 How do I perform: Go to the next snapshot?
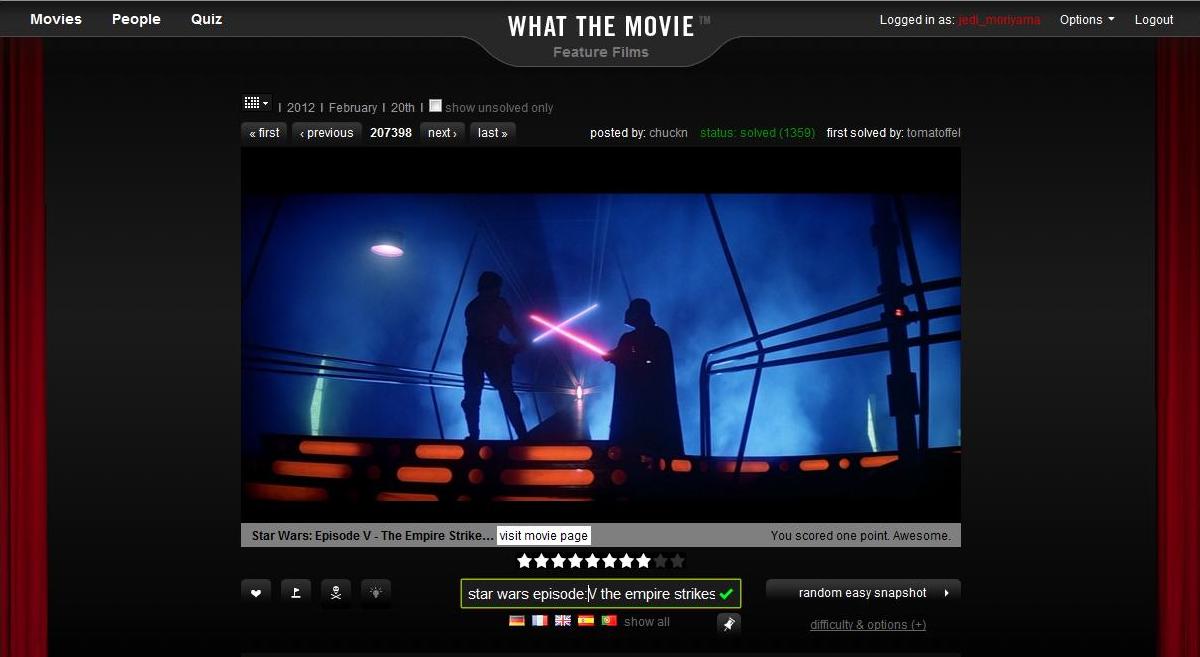pos(442,133)
